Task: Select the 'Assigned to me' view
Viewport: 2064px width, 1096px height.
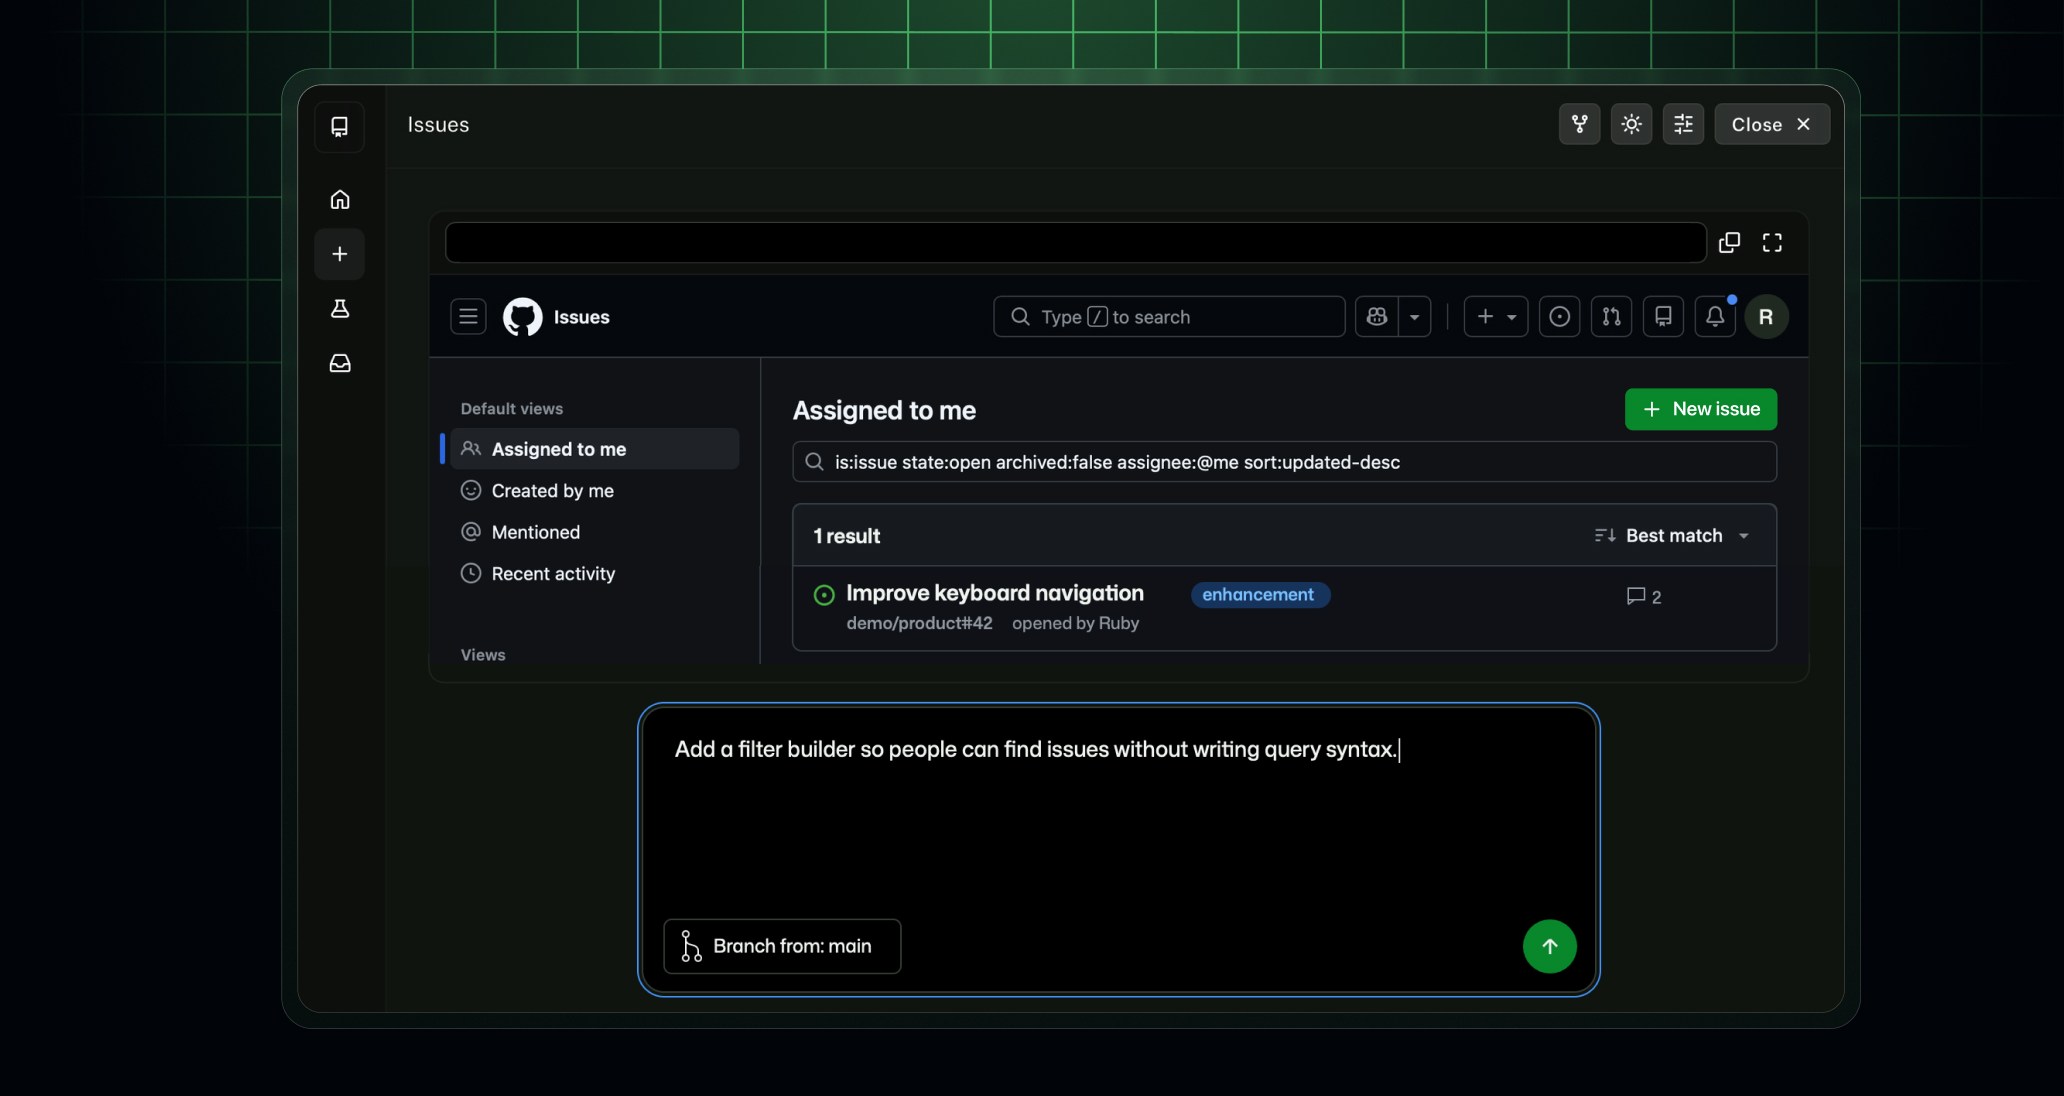Action: pos(595,449)
